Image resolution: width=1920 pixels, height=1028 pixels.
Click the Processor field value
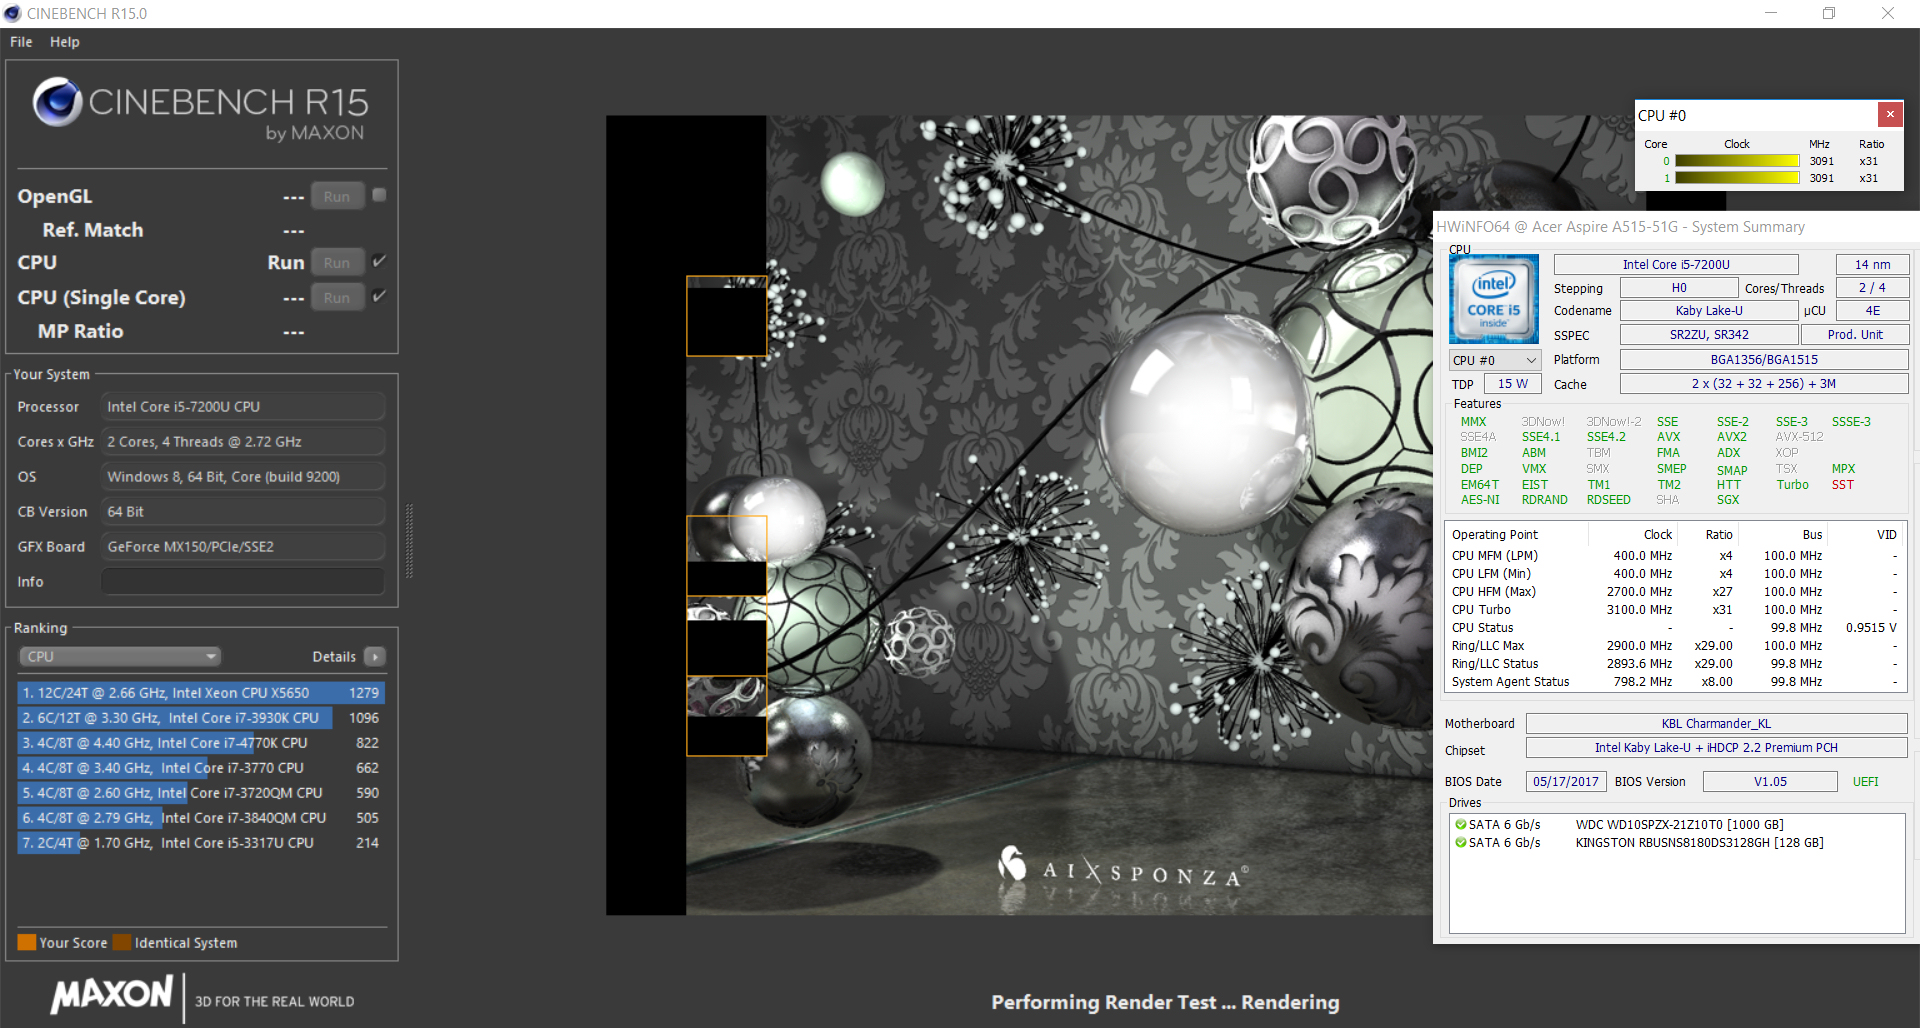pyautogui.click(x=243, y=407)
